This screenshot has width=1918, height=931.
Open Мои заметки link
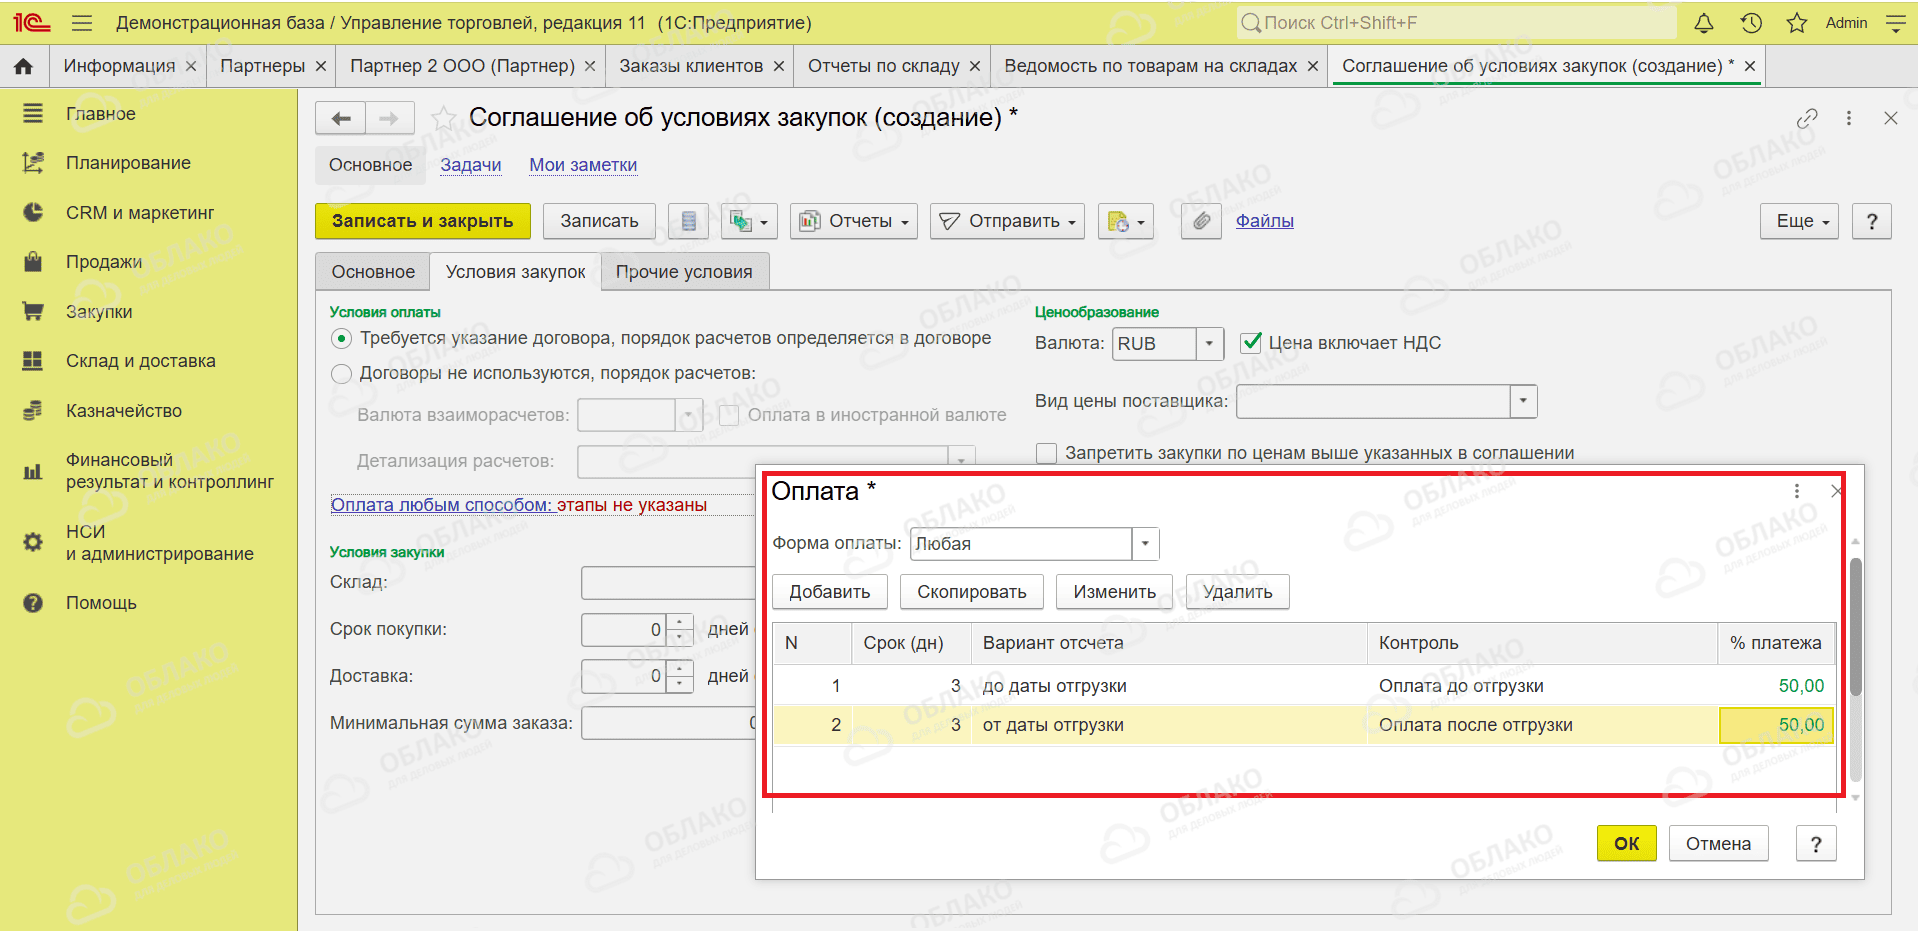click(583, 165)
